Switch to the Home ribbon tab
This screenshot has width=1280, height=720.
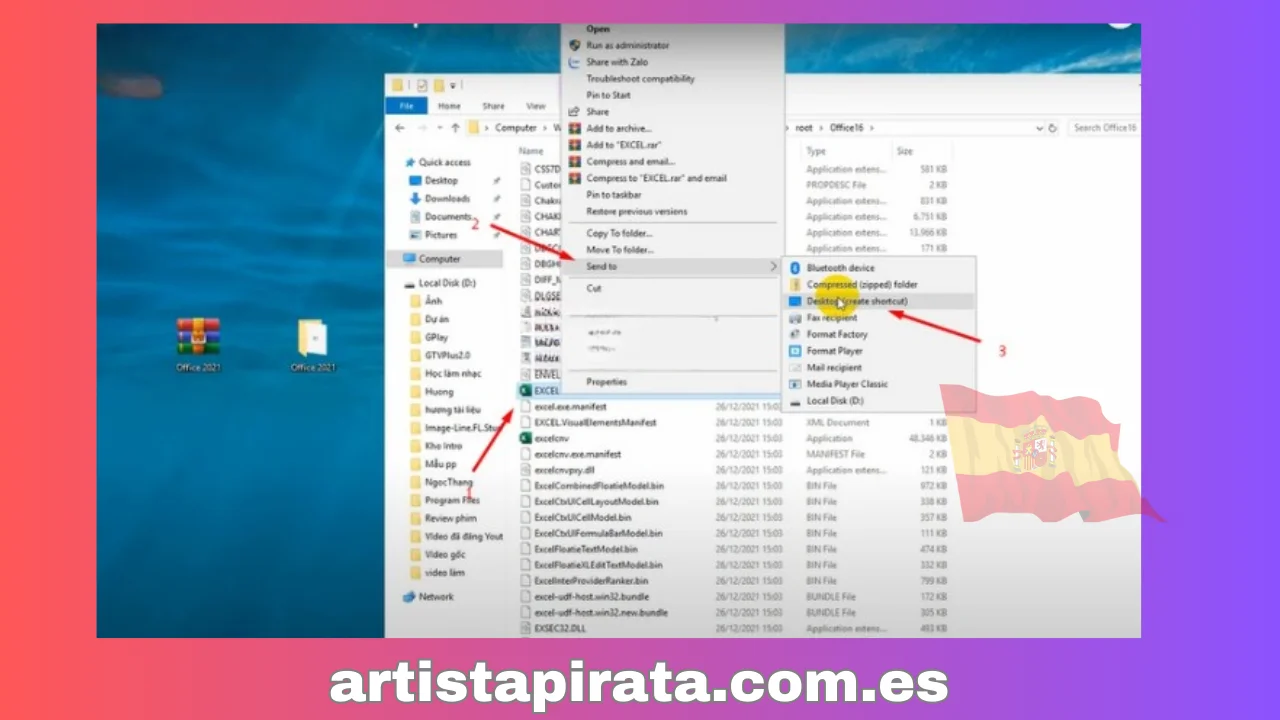click(x=449, y=106)
